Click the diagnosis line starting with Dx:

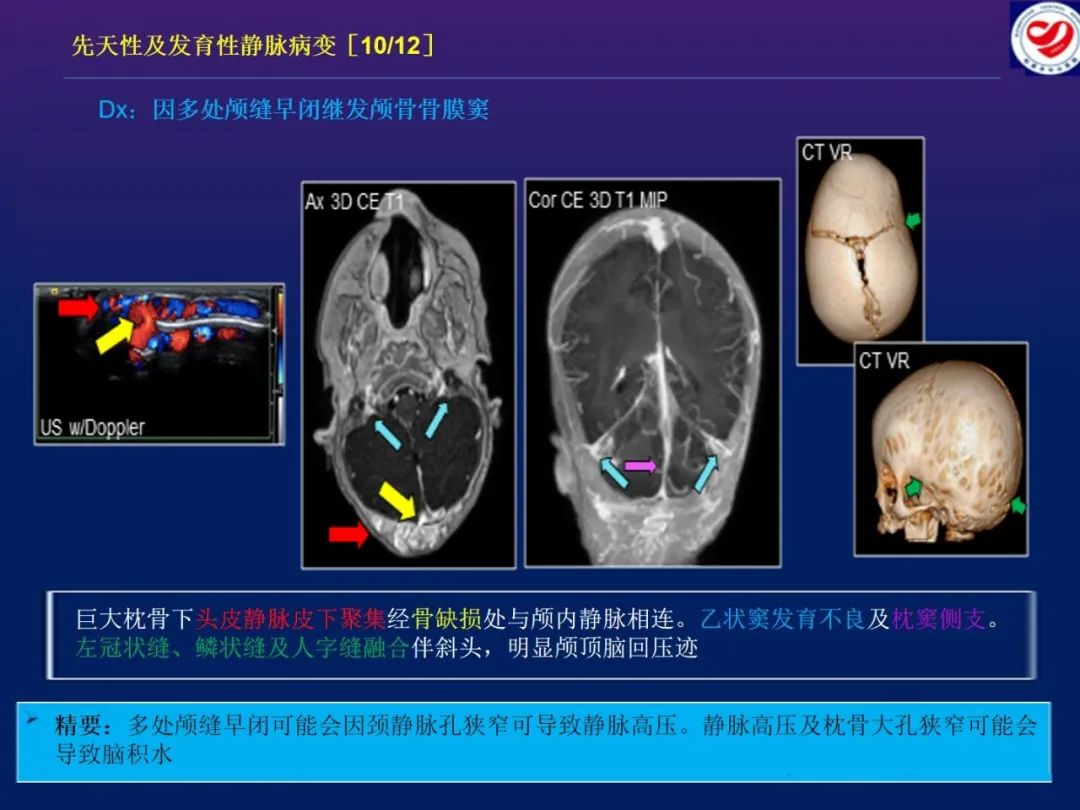293,110
